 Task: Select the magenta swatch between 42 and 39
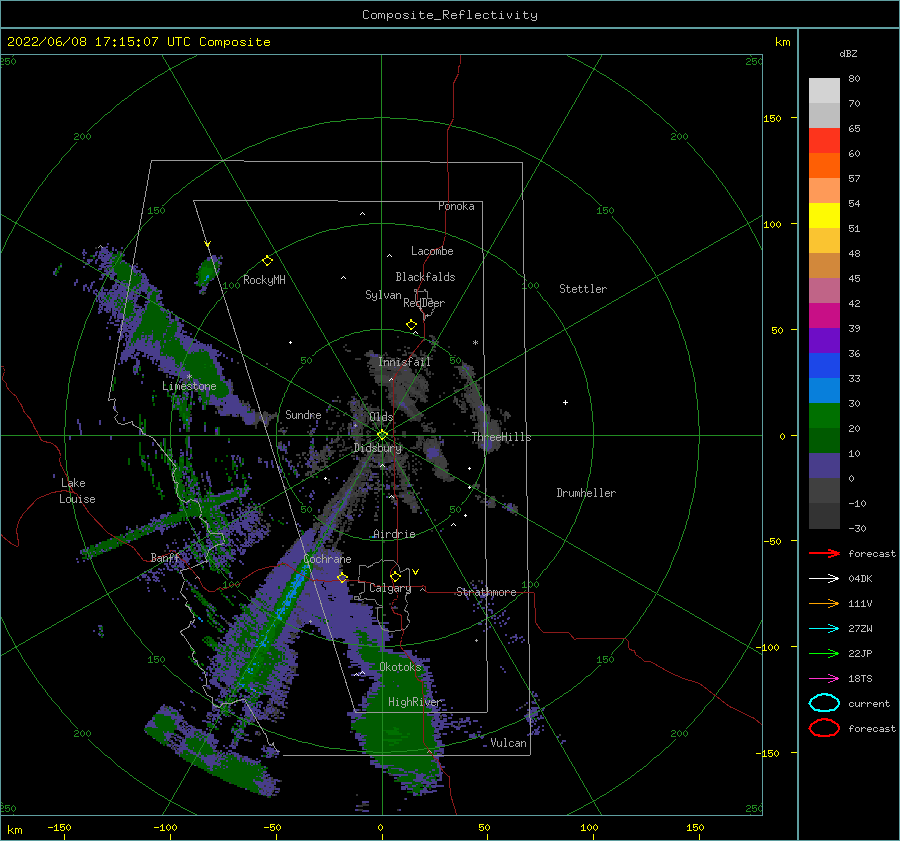[x=824, y=315]
